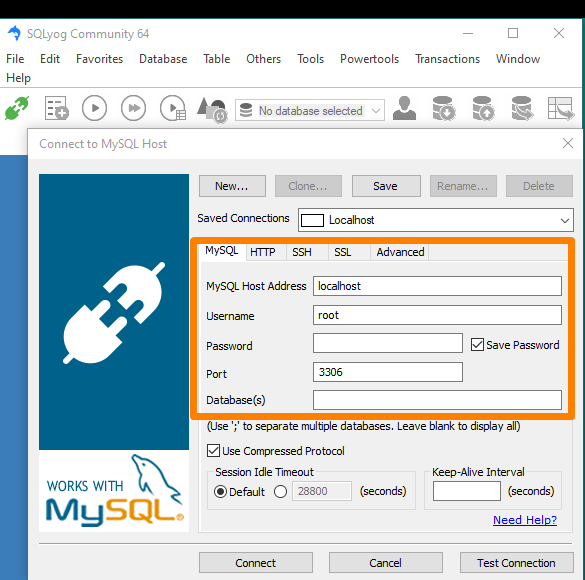Click the session timeout 28800 field

[x=322, y=491]
